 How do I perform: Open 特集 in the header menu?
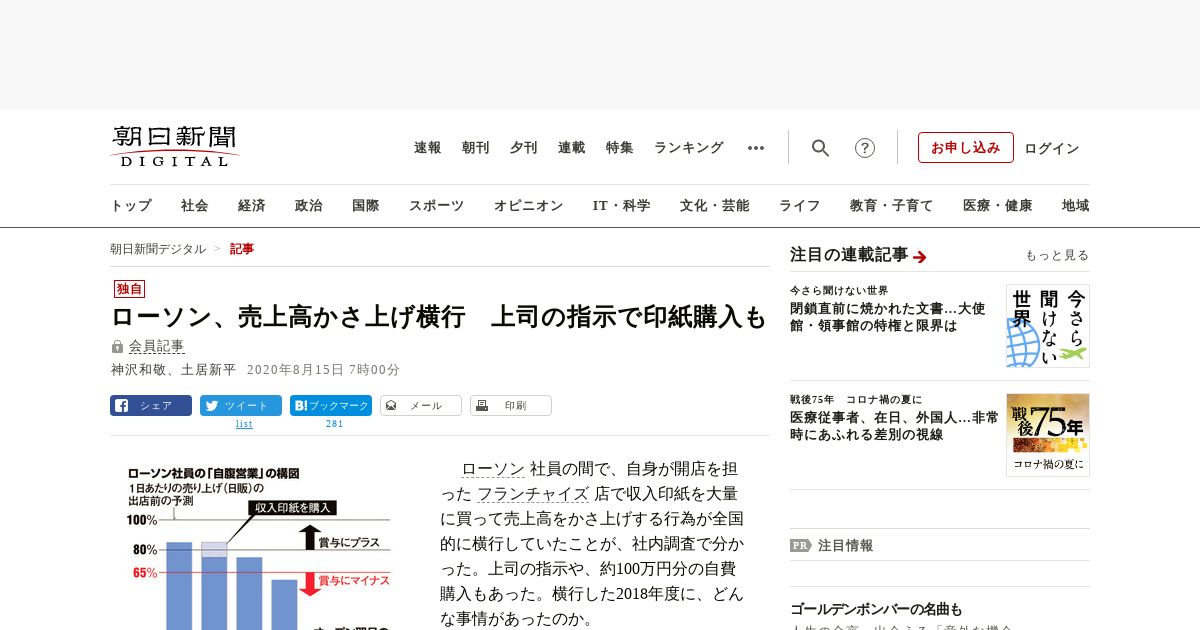click(620, 148)
